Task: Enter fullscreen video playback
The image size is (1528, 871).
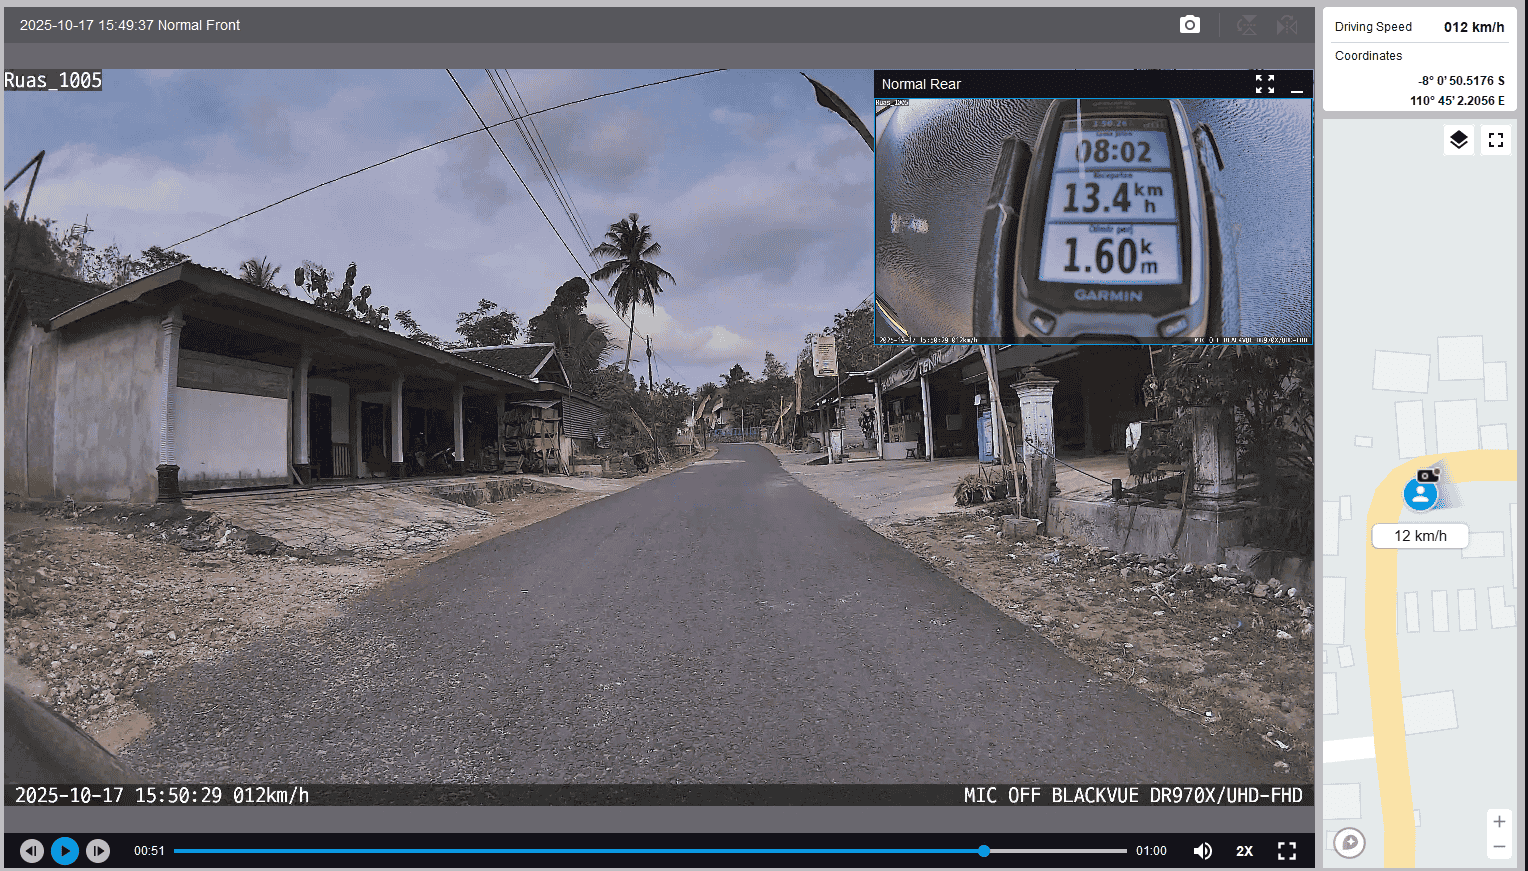Action: click(1287, 851)
